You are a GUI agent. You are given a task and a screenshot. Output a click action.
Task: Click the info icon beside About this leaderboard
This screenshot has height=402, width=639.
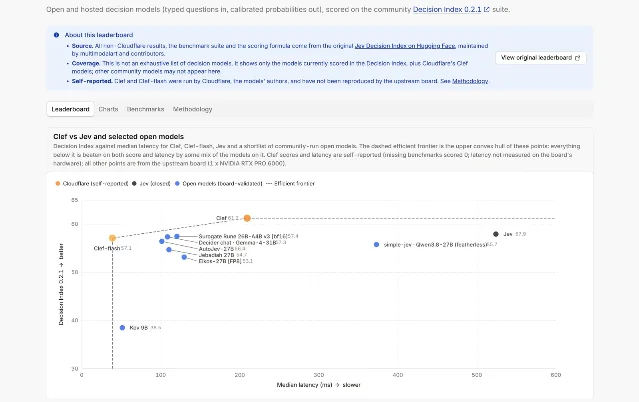point(56,35)
